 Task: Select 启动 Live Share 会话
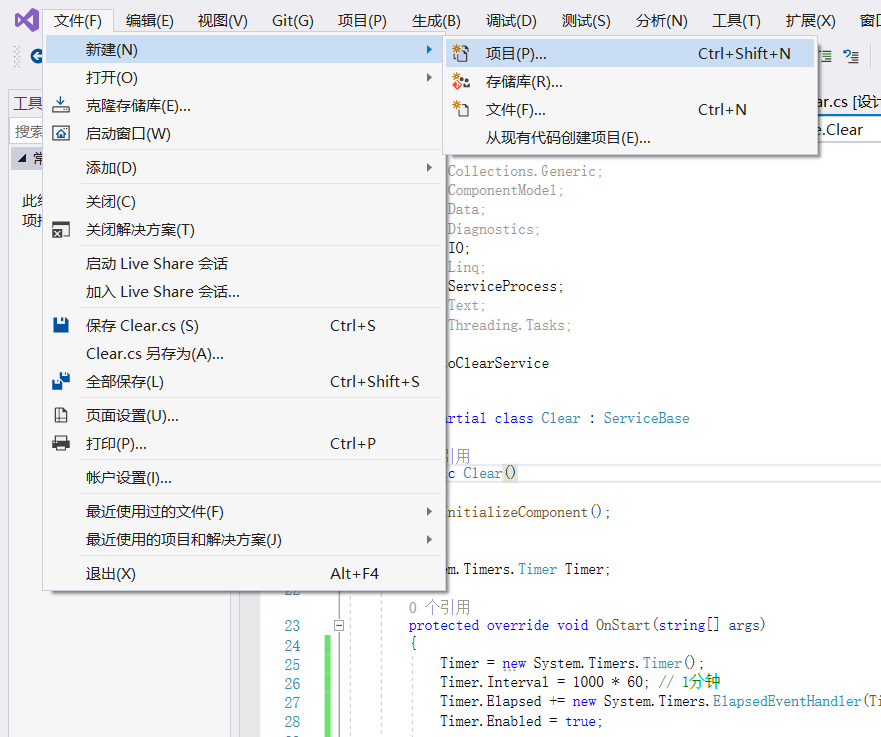(x=244, y=263)
